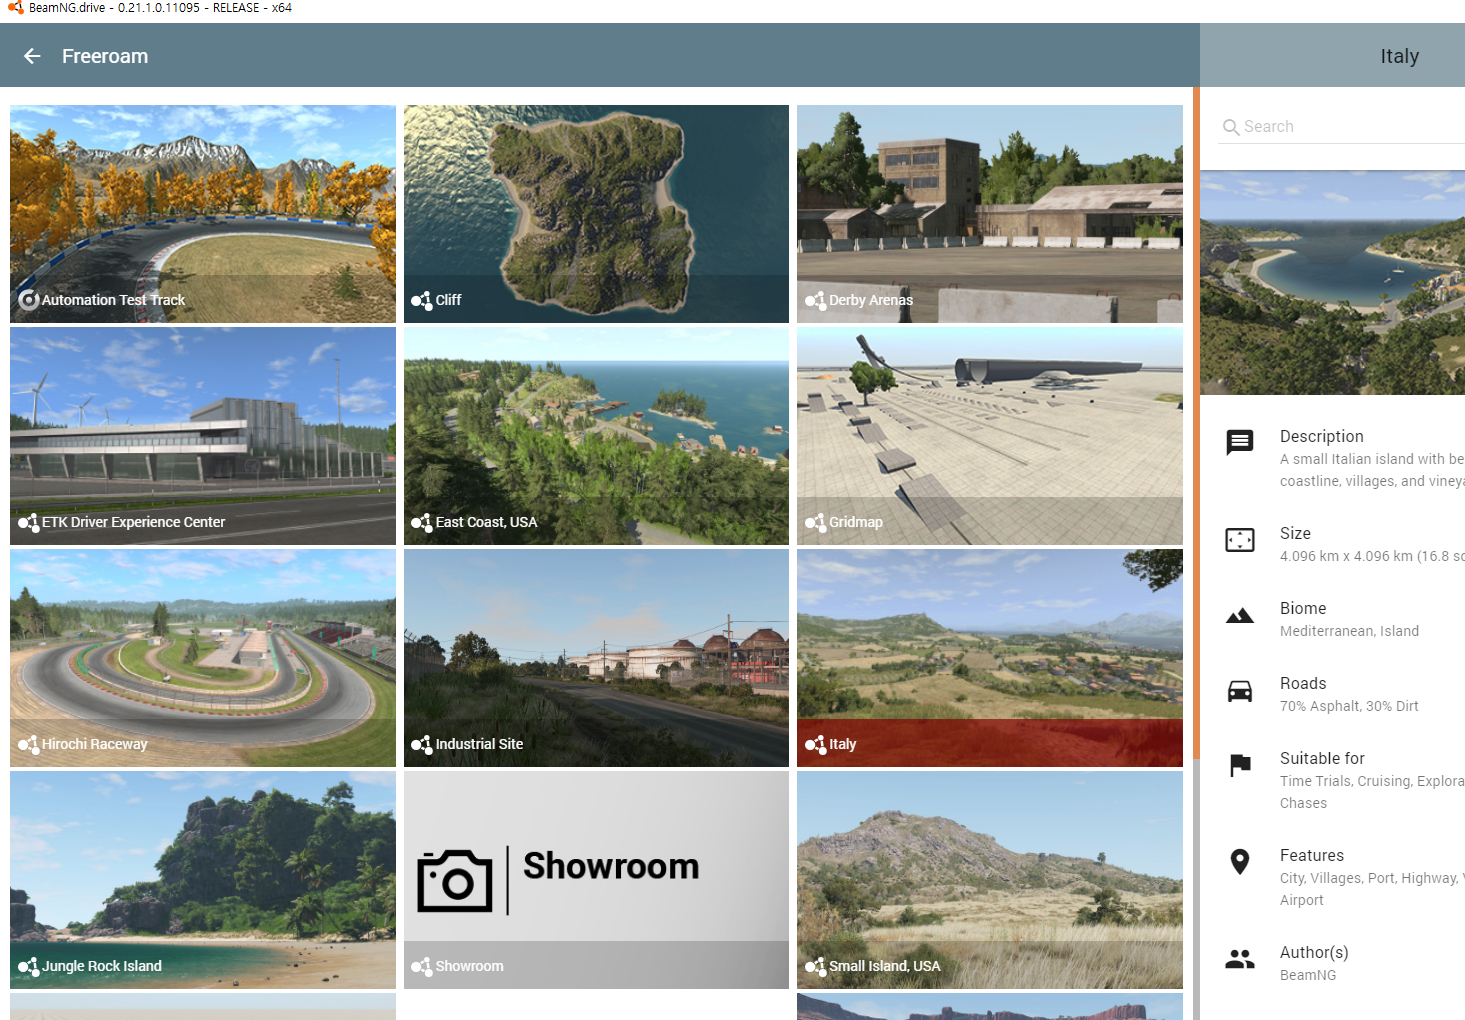
Task: Click the Italy title in details header
Action: click(1399, 56)
